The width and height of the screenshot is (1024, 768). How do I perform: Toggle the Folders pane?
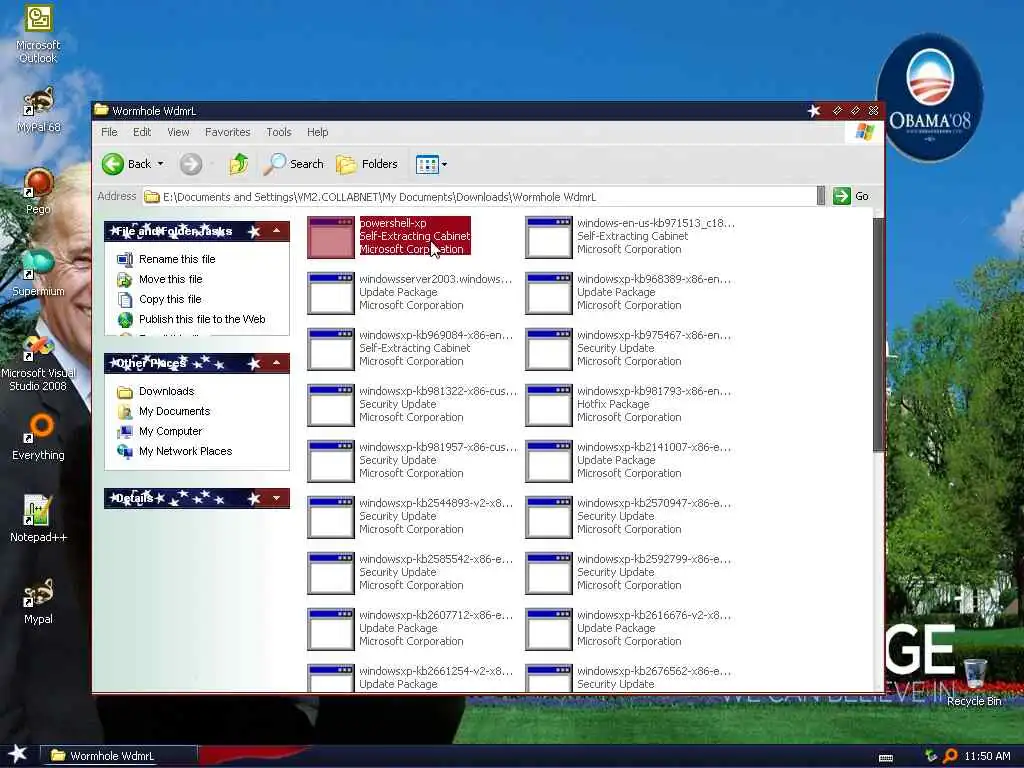(x=367, y=164)
